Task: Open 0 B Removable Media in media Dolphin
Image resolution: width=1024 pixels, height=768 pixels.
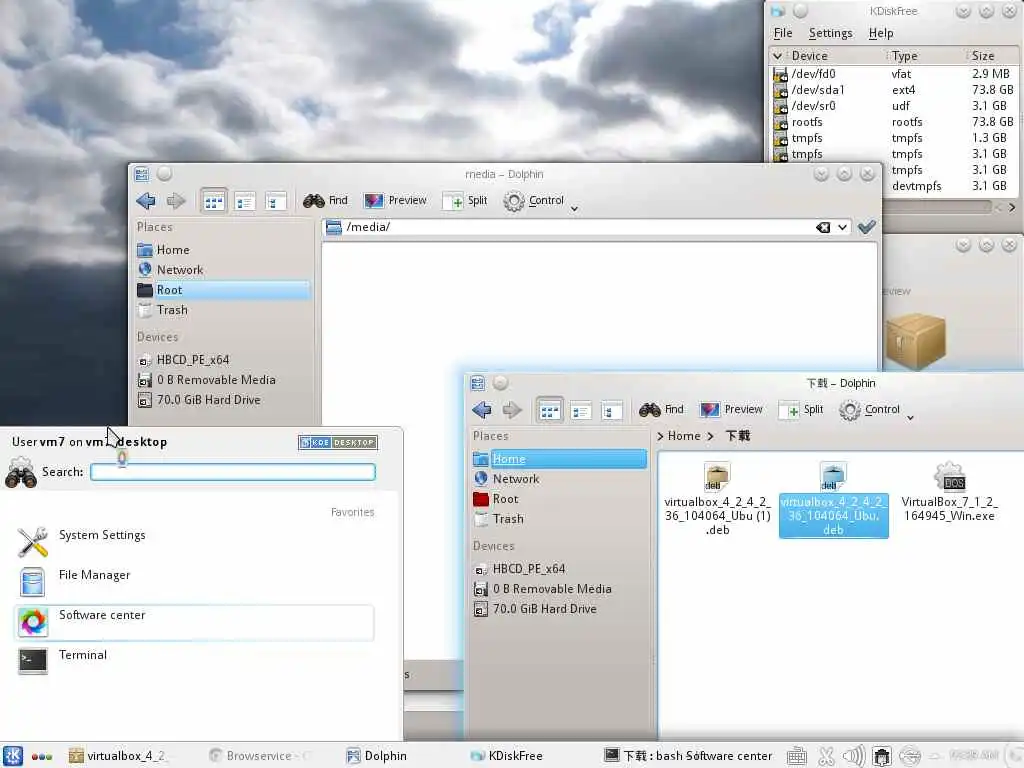Action: 223,380
